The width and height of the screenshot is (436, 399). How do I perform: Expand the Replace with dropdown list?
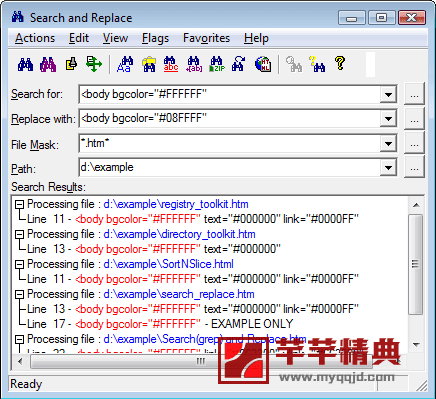(x=388, y=118)
